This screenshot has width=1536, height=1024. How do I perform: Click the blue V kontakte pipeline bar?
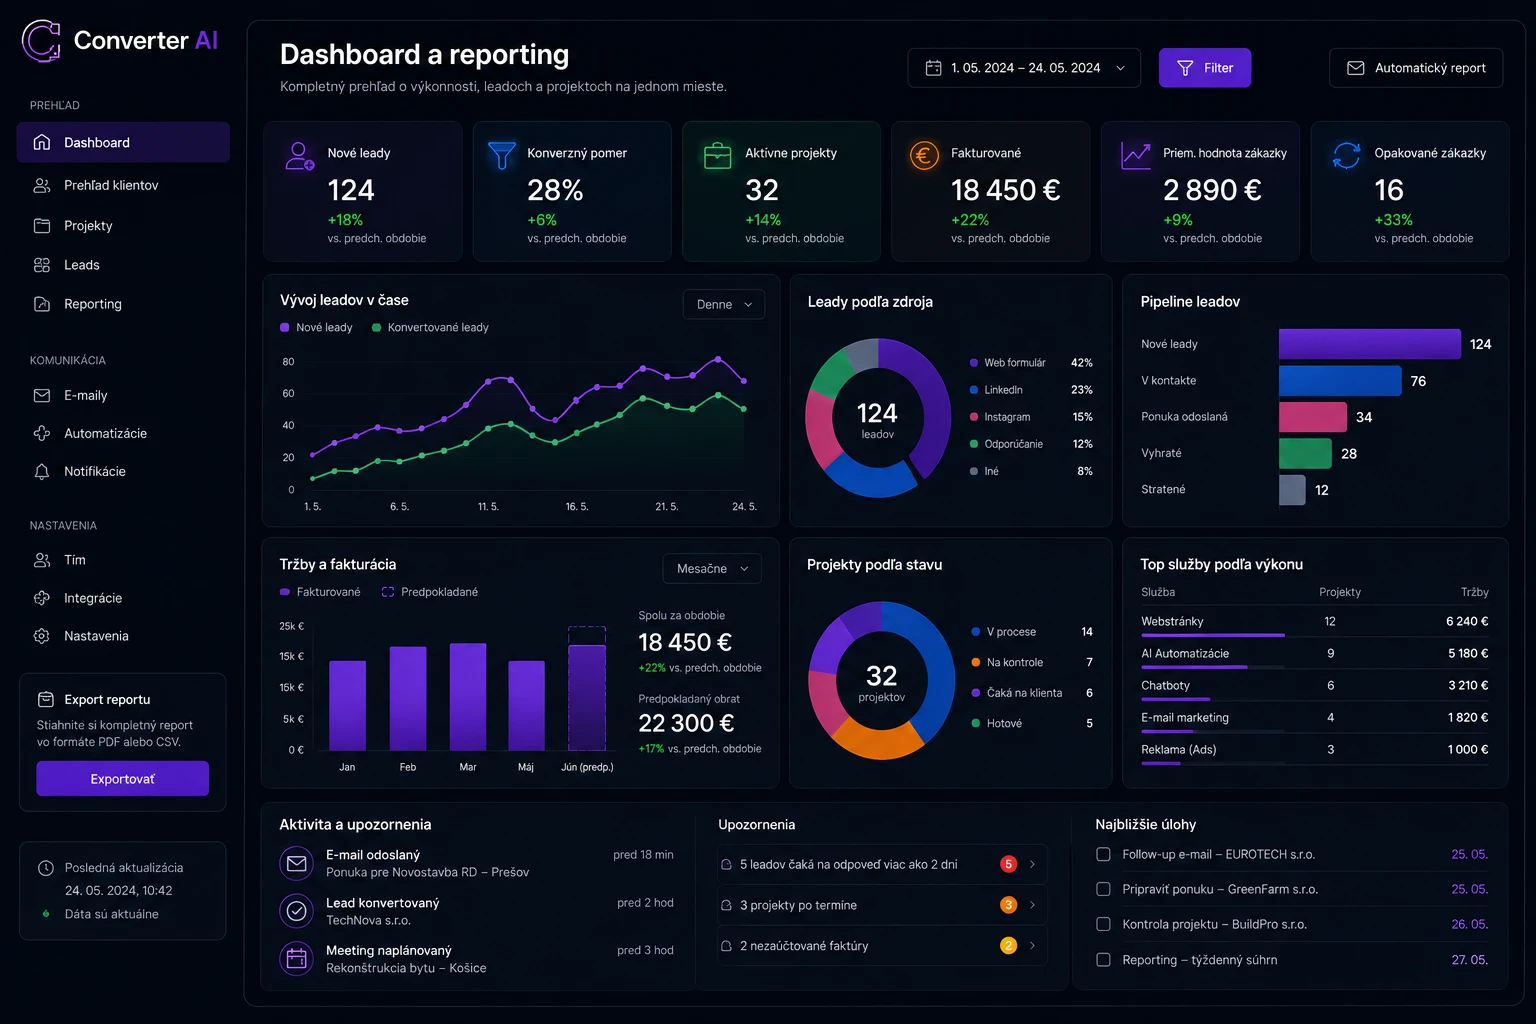click(1340, 381)
